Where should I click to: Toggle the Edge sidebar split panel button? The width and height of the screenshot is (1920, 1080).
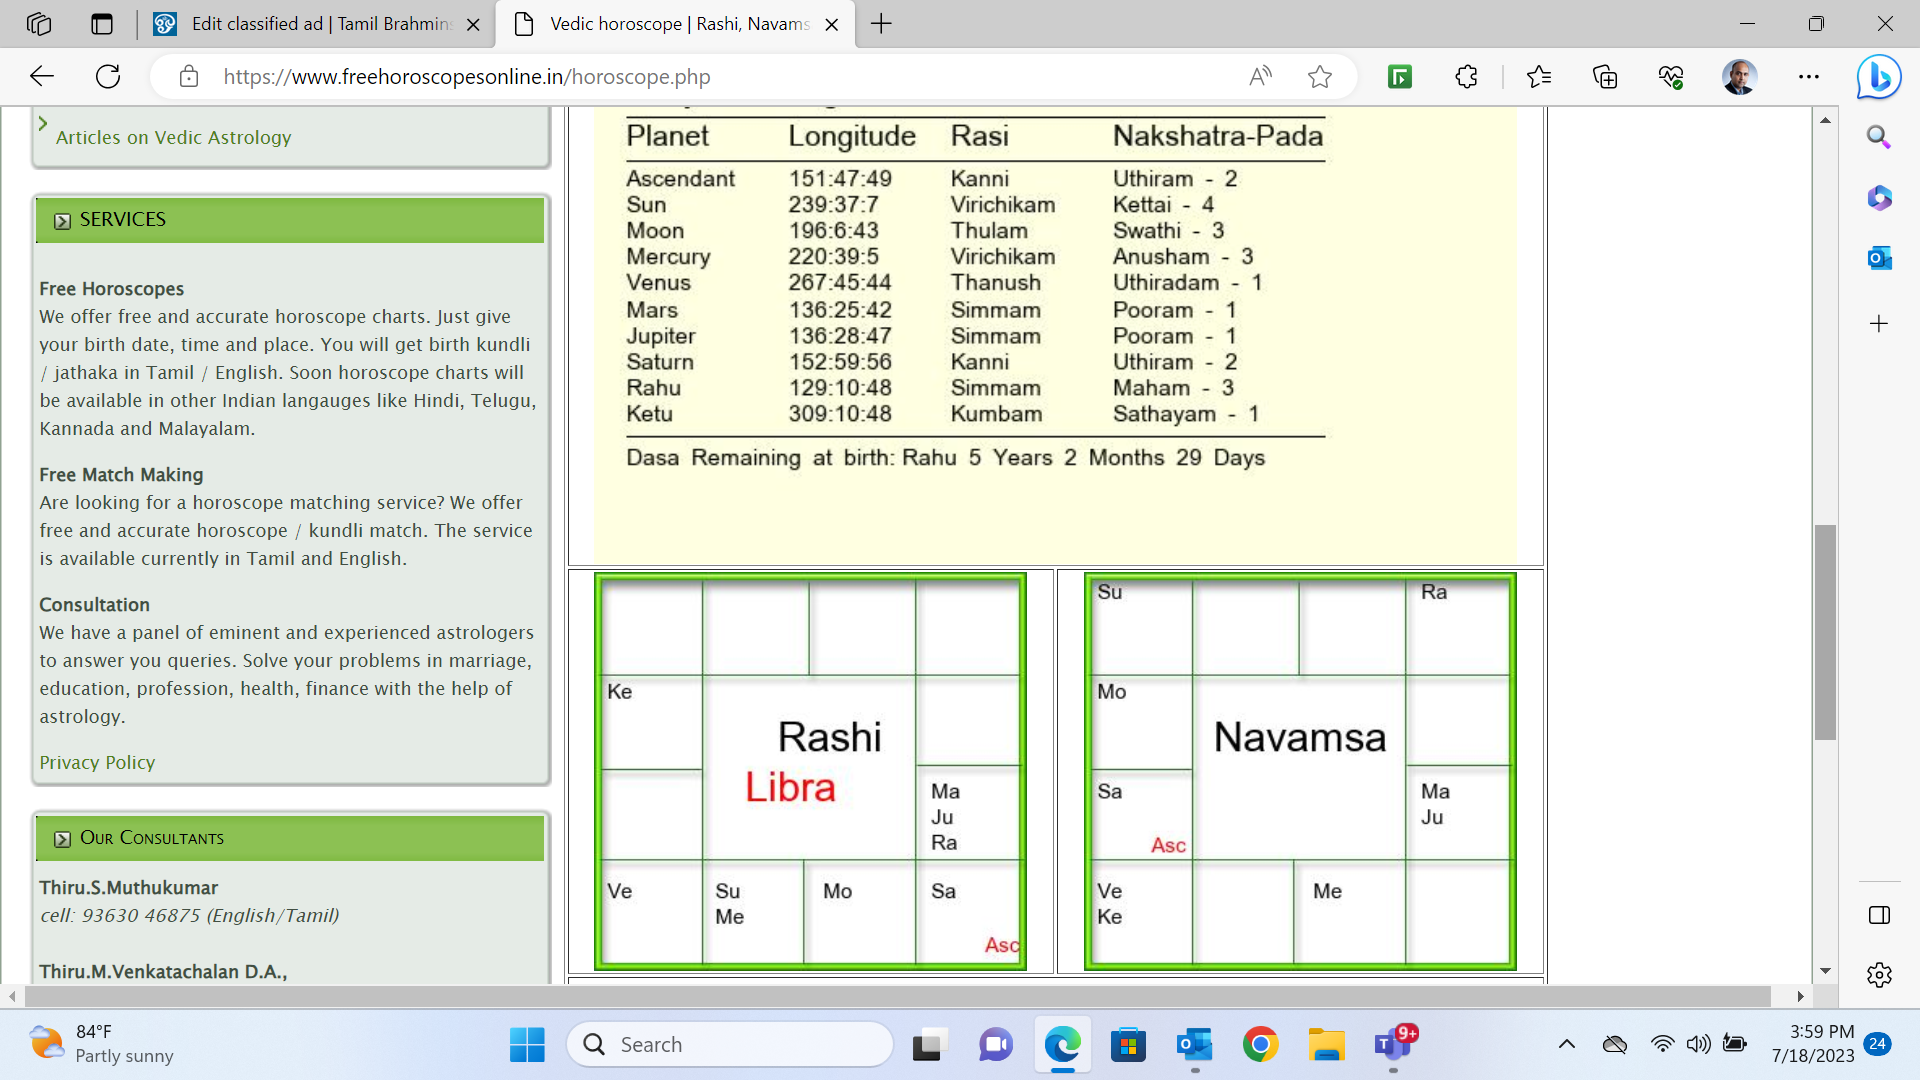pos(1879,915)
